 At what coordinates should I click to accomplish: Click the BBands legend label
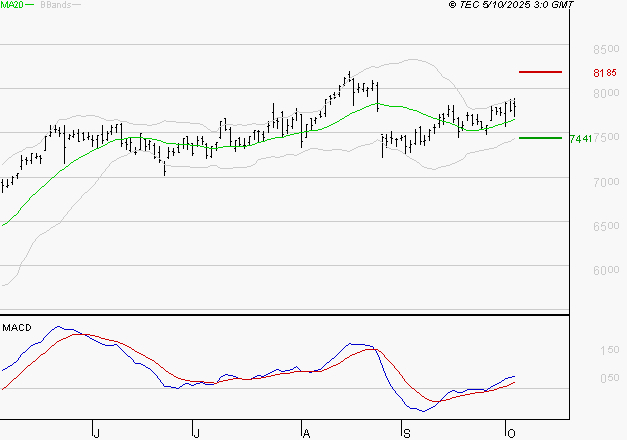56,5
